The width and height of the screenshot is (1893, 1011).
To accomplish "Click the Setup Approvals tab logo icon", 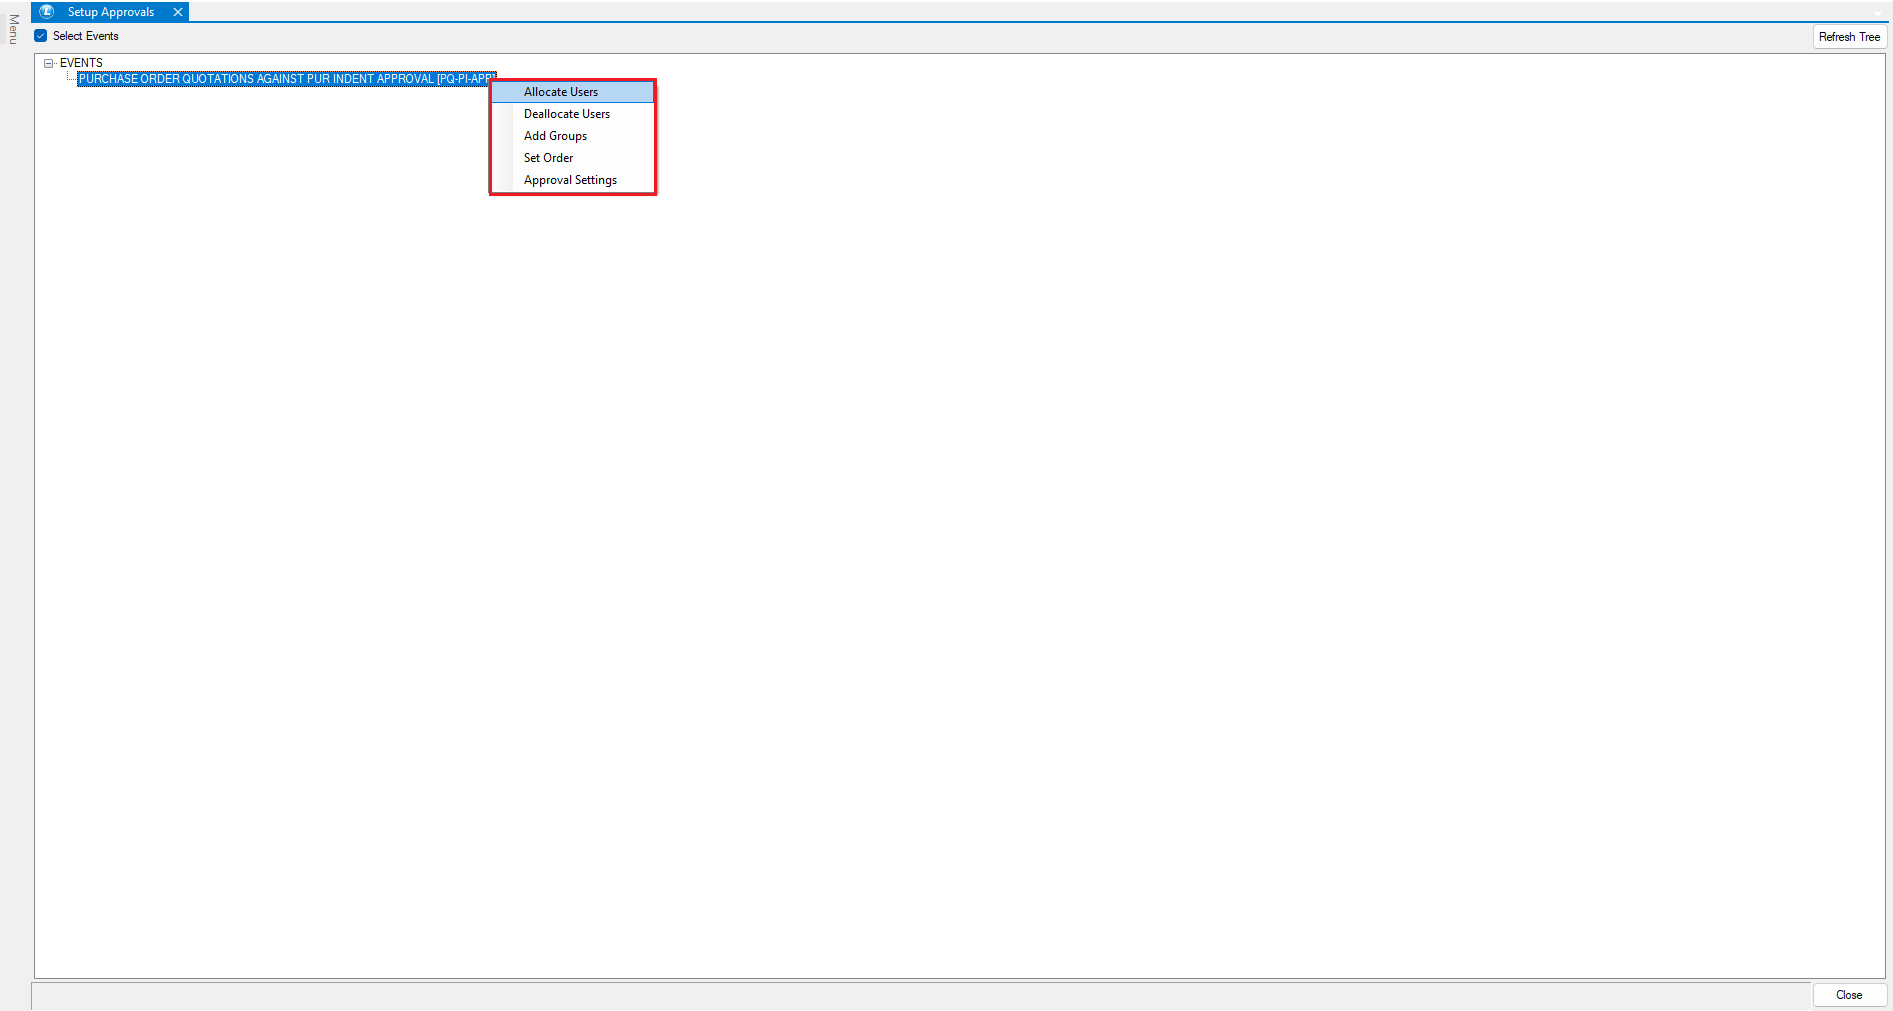I will pos(46,12).
